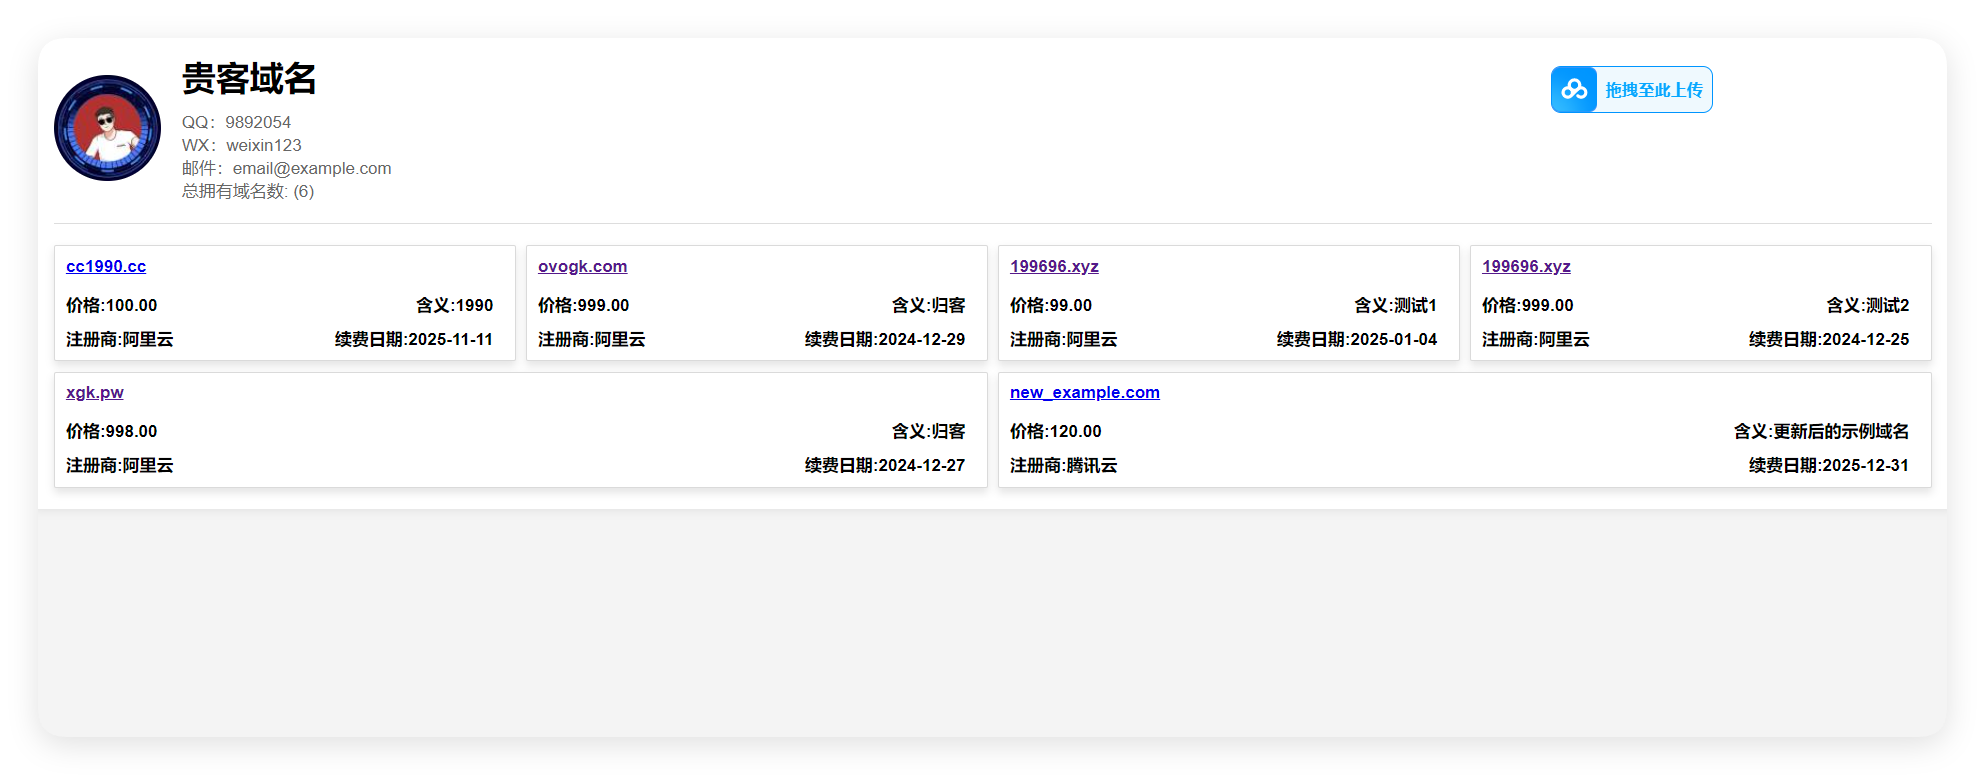Click the 拖拽至此上传 button text

tap(1653, 90)
